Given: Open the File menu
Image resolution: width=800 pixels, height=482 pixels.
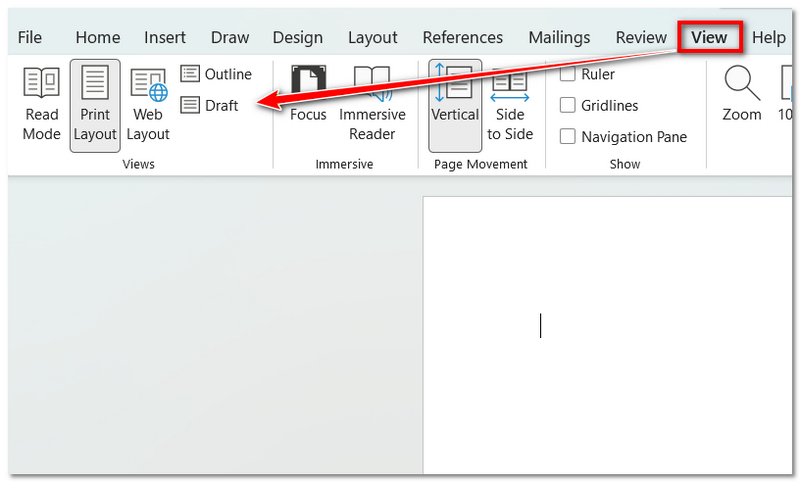Looking at the screenshot, I should point(30,38).
